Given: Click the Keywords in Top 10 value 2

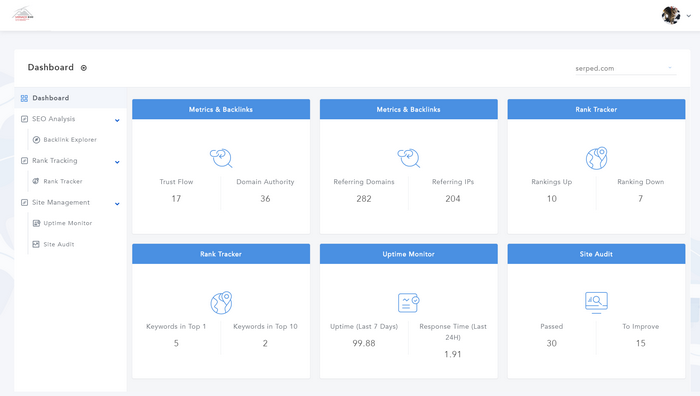Looking at the screenshot, I should [265, 343].
